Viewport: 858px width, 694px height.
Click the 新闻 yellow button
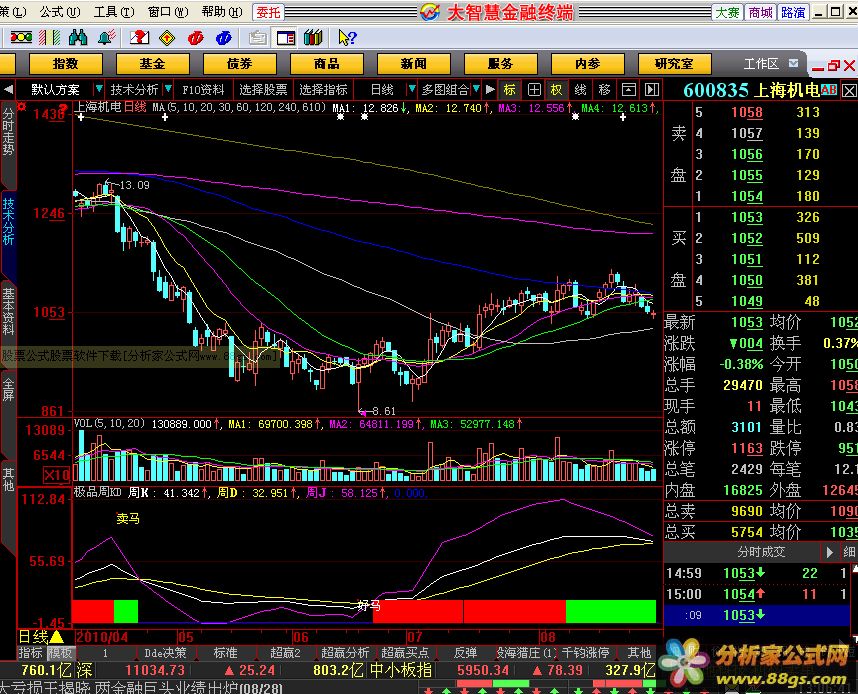(413, 63)
